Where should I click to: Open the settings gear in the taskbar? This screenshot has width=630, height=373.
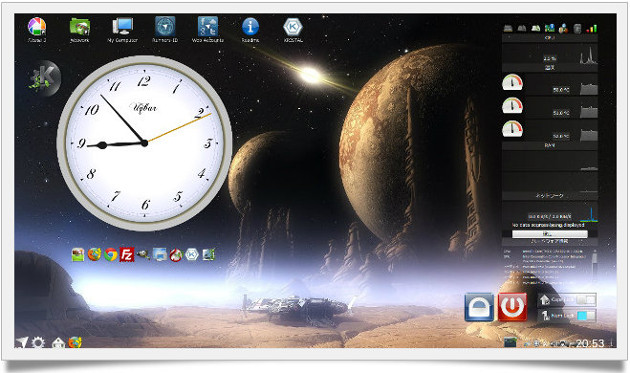coord(38,343)
